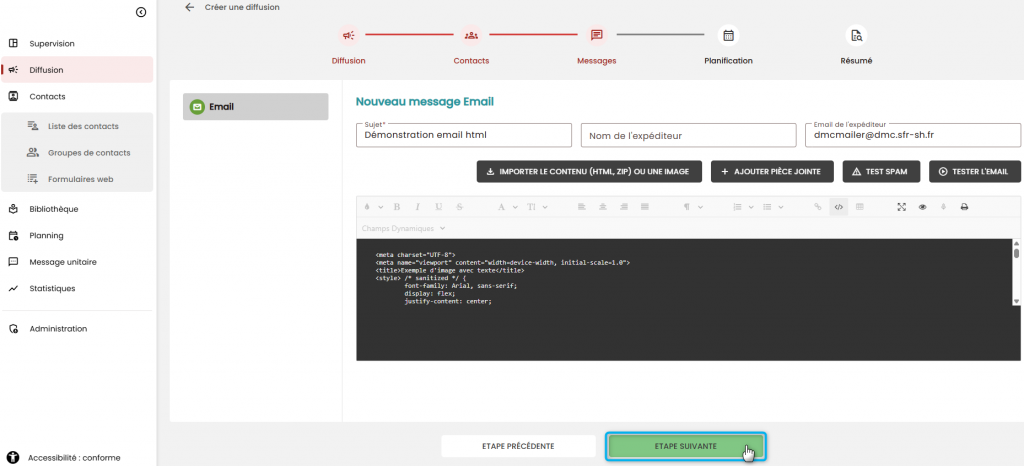Click the microphone icon in the editor toolbar

tap(943, 207)
